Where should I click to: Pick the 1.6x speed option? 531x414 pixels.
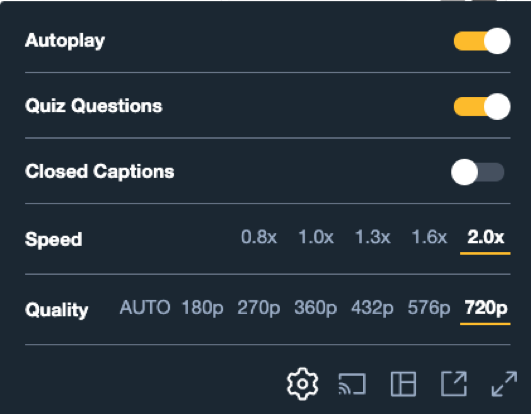(429, 237)
